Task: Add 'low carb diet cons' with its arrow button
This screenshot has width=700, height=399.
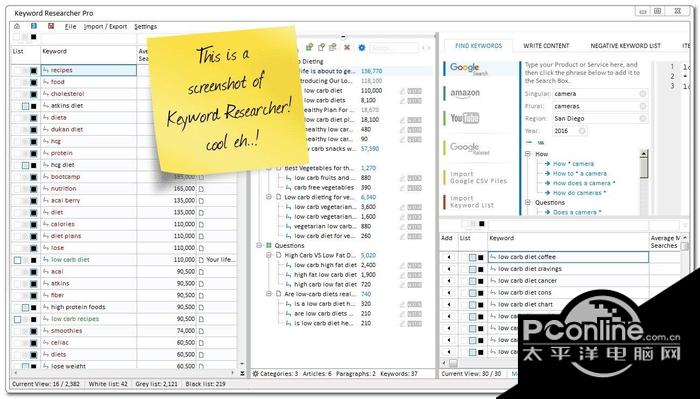Action: click(449, 293)
